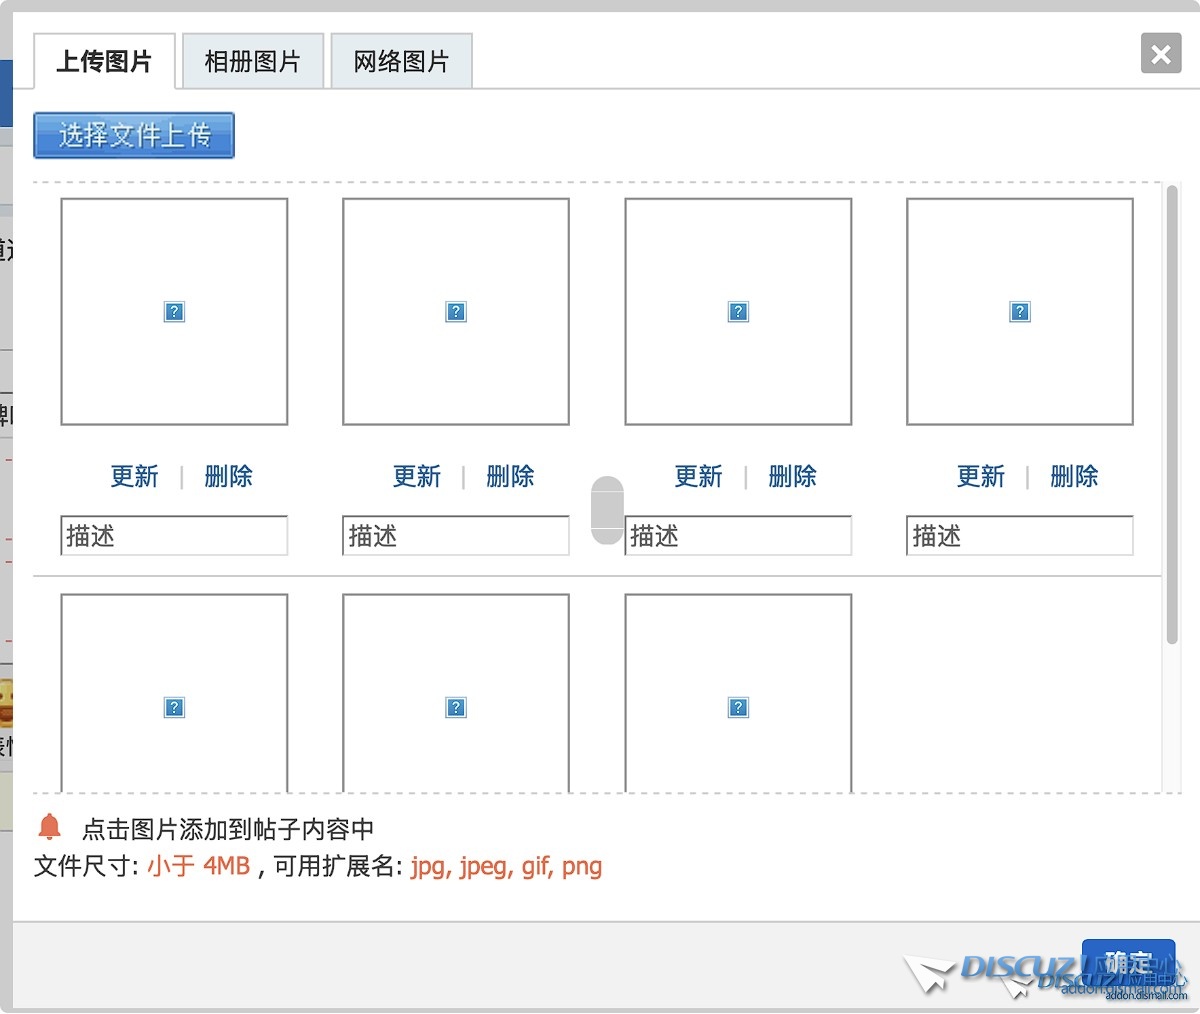Click the image list vertical scrollbar
The image size is (1200, 1014).
(1172, 415)
